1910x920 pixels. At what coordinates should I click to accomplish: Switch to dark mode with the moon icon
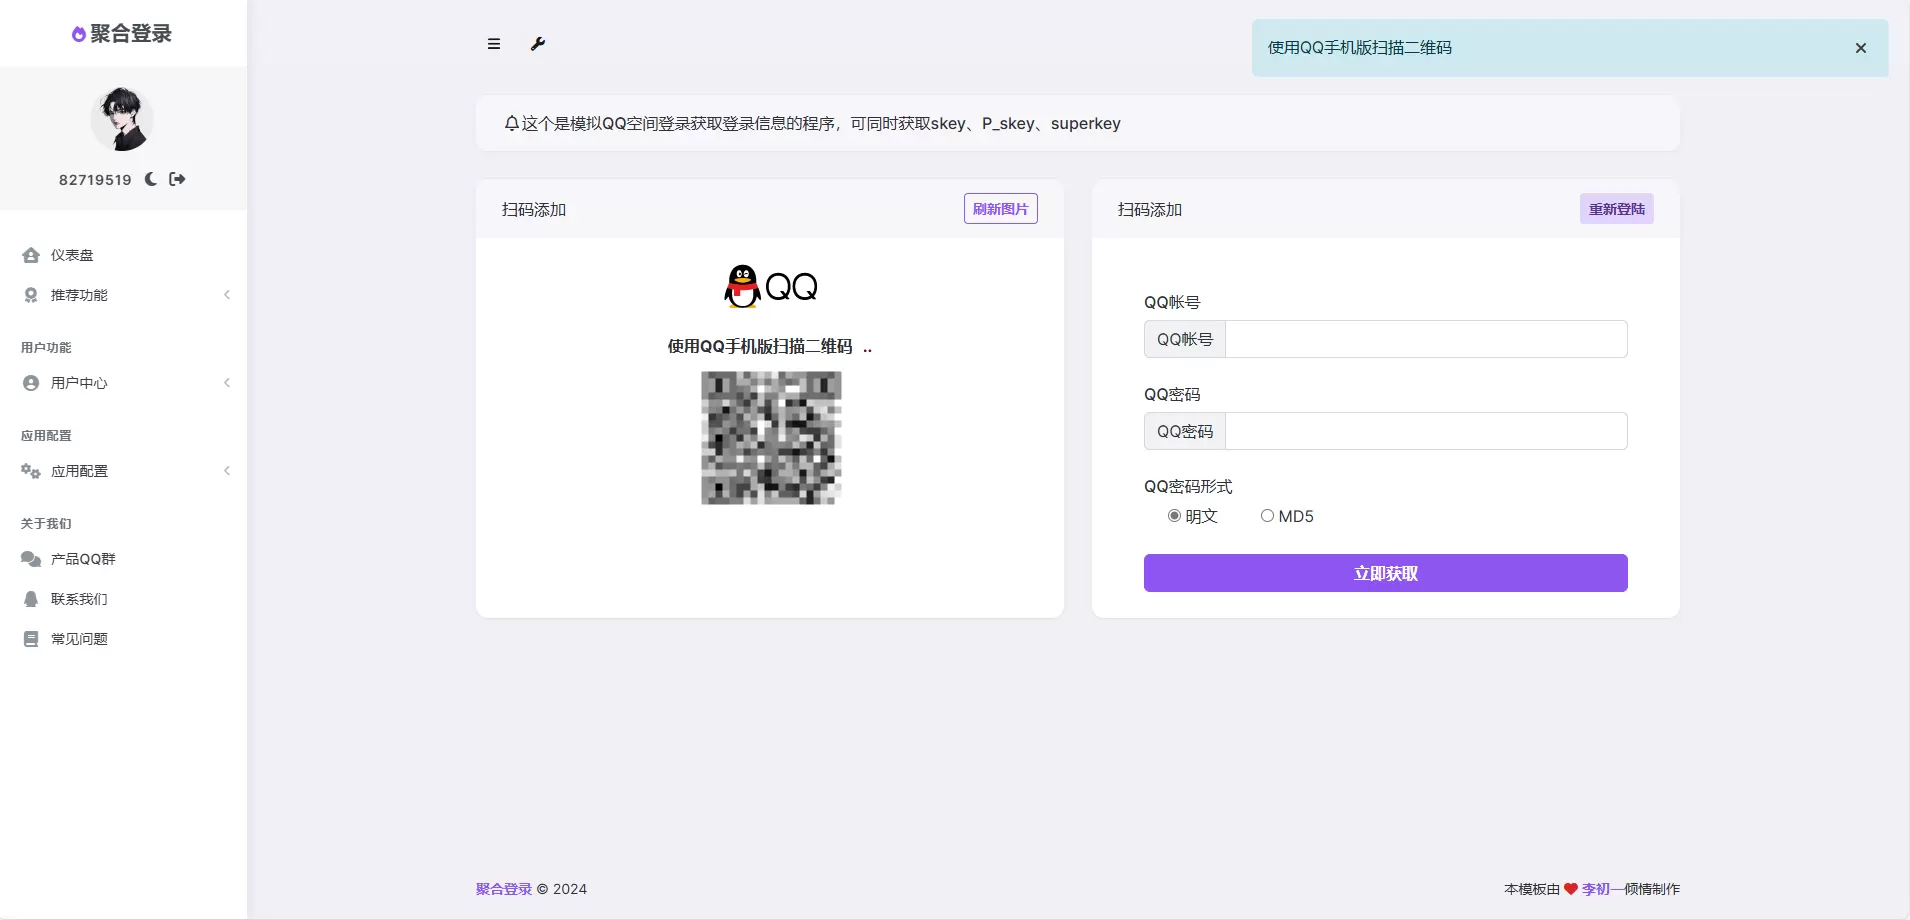151,179
